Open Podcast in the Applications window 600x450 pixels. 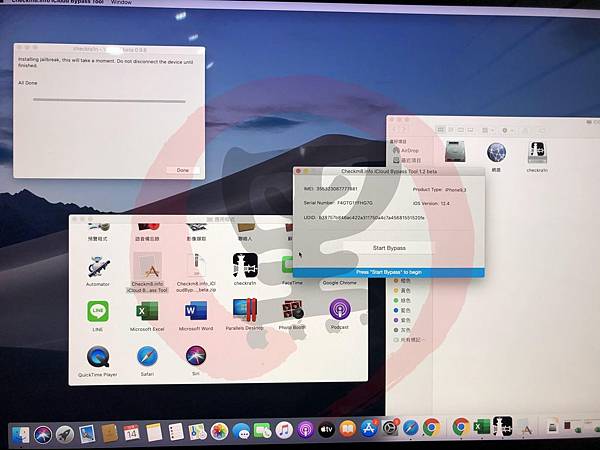click(x=339, y=310)
